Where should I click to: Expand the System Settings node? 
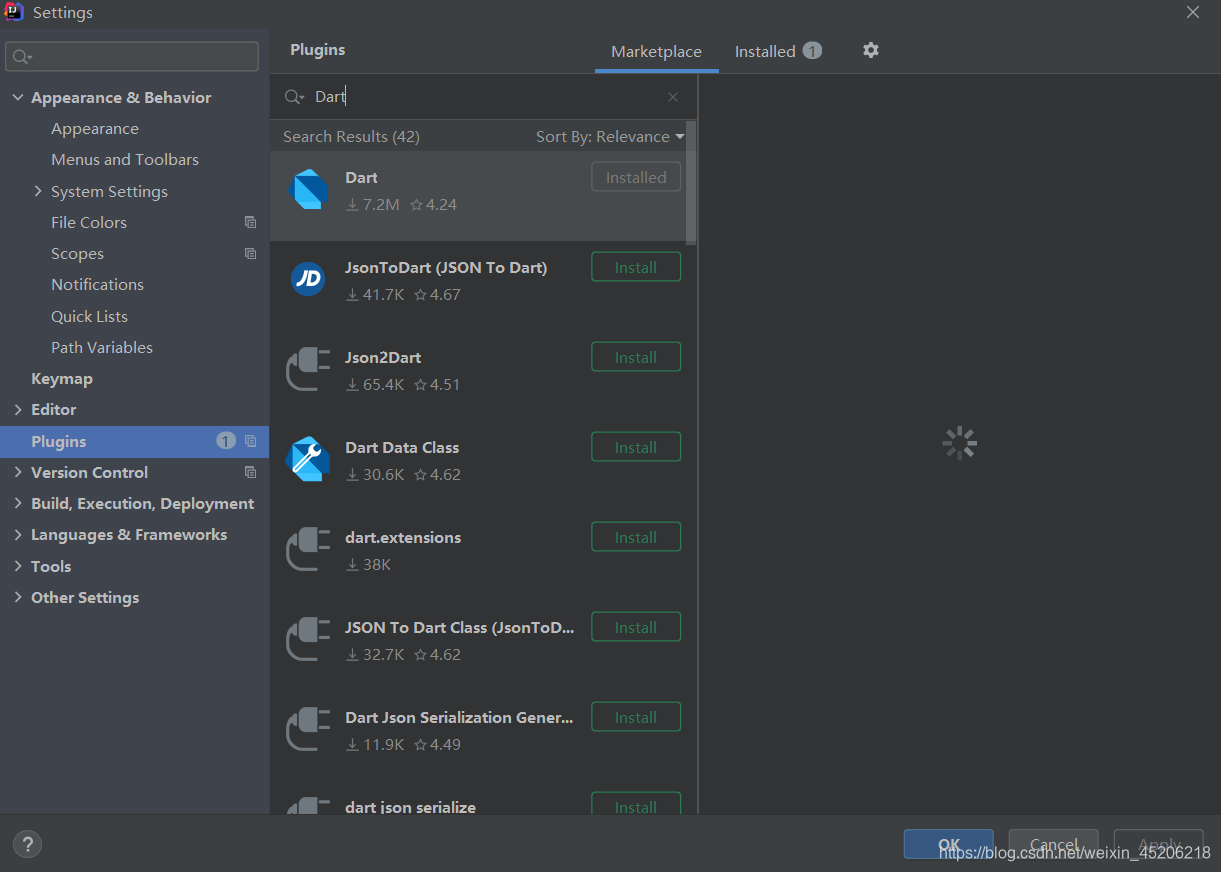pyautogui.click(x=38, y=191)
